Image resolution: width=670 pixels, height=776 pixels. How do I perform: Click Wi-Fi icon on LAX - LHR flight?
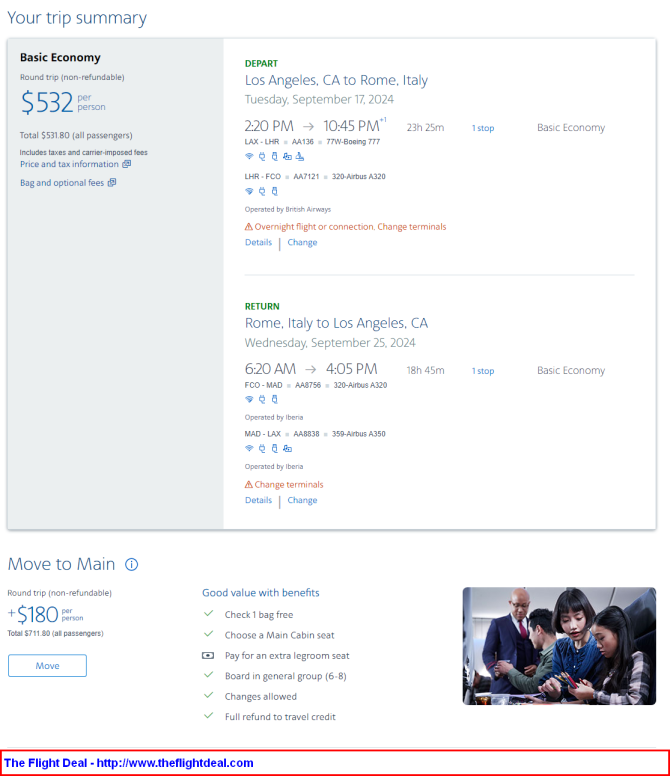(x=249, y=156)
